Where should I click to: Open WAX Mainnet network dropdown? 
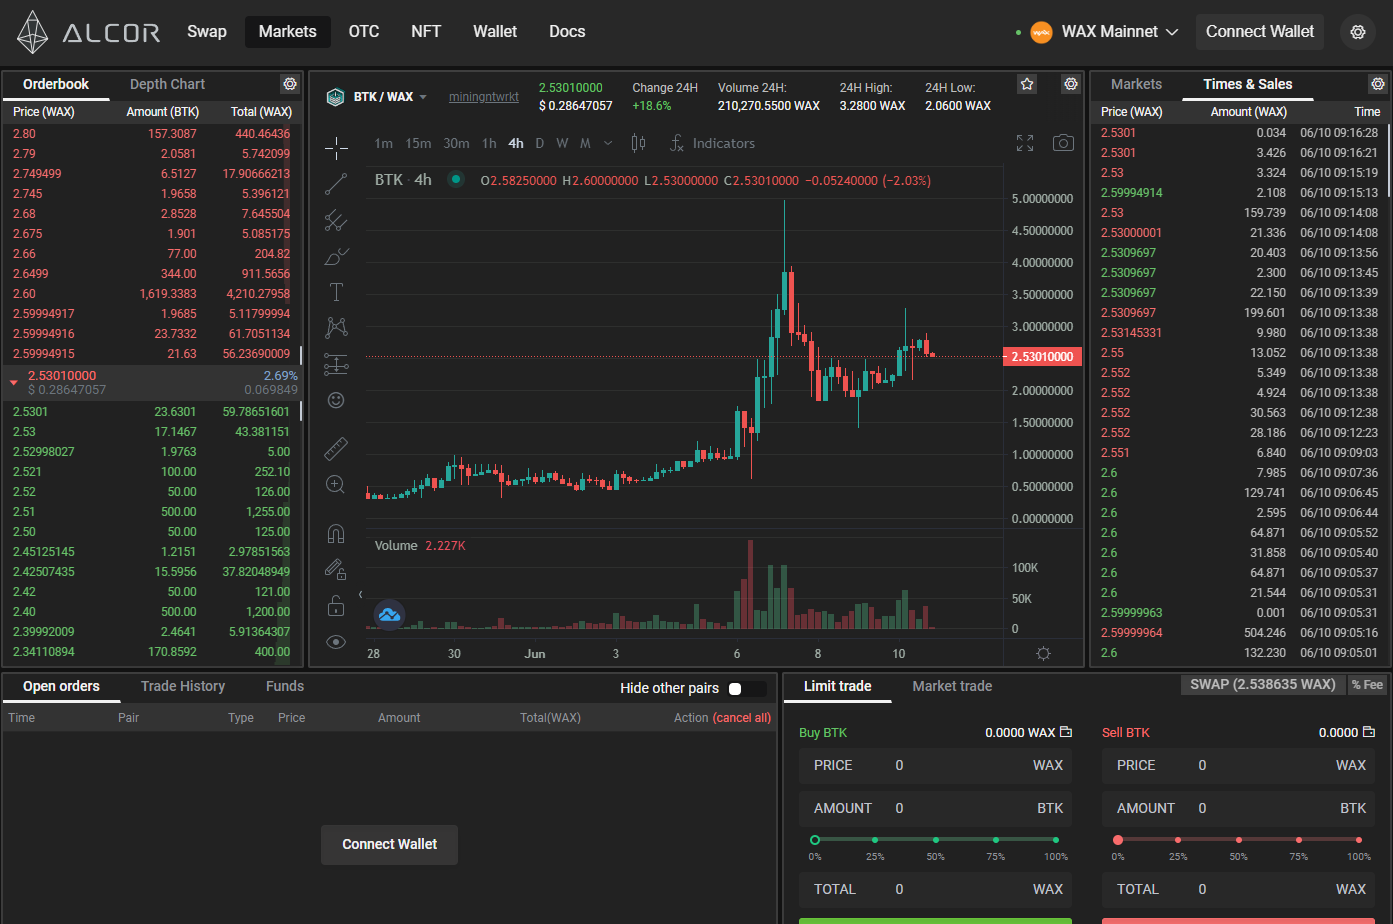tap(1105, 32)
